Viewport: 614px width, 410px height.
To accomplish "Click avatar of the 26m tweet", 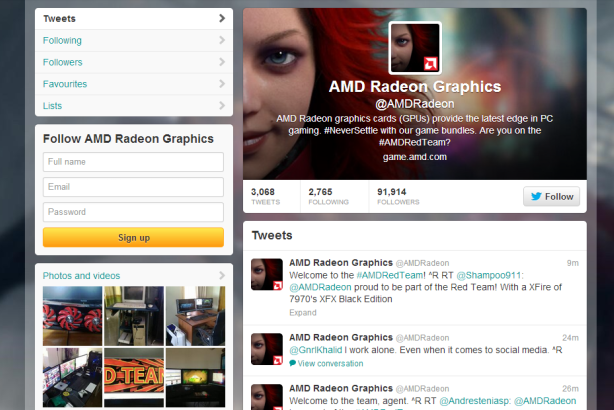I will tap(267, 397).
